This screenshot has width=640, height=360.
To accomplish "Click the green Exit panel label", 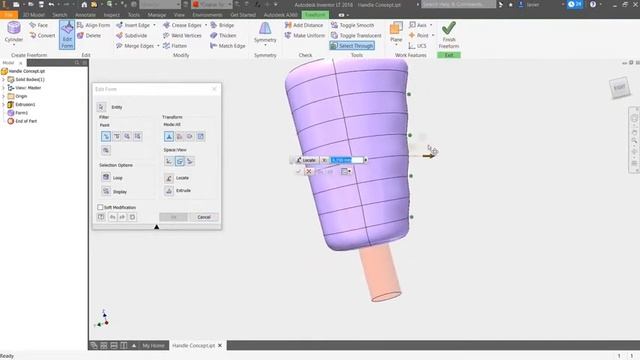I will pyautogui.click(x=449, y=55).
